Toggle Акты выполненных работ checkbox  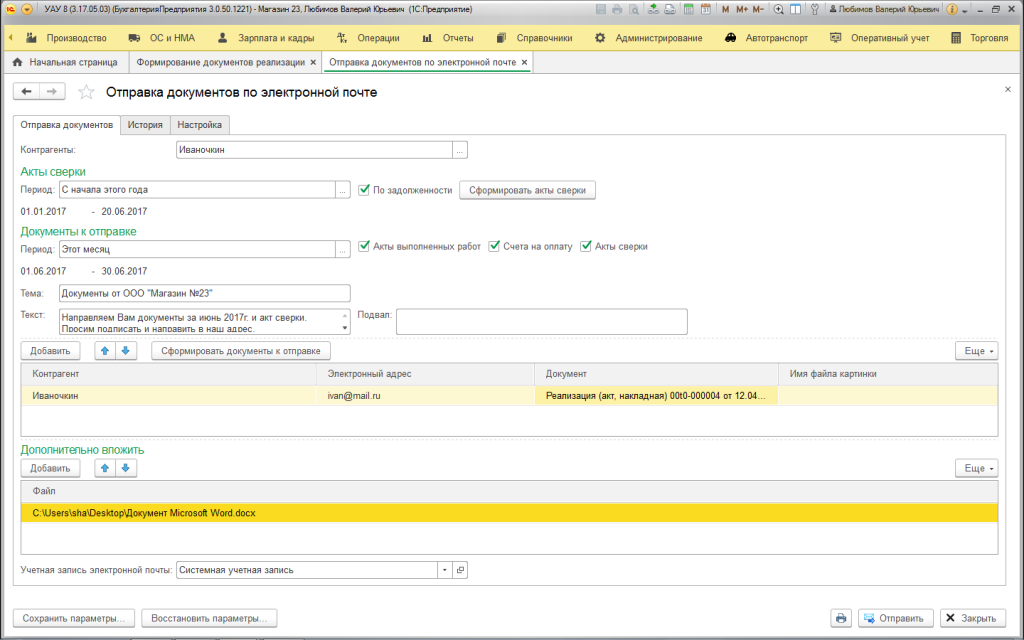pyautogui.click(x=364, y=246)
